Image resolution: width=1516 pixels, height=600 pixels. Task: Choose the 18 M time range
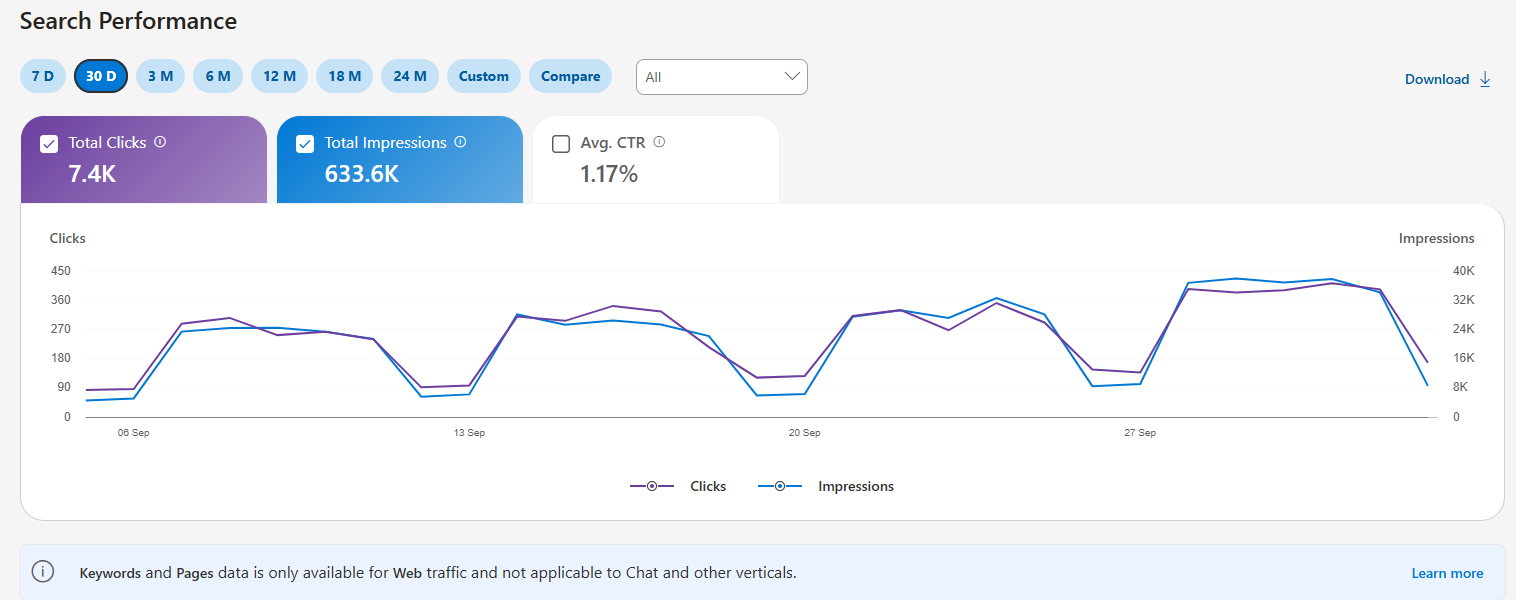(344, 76)
